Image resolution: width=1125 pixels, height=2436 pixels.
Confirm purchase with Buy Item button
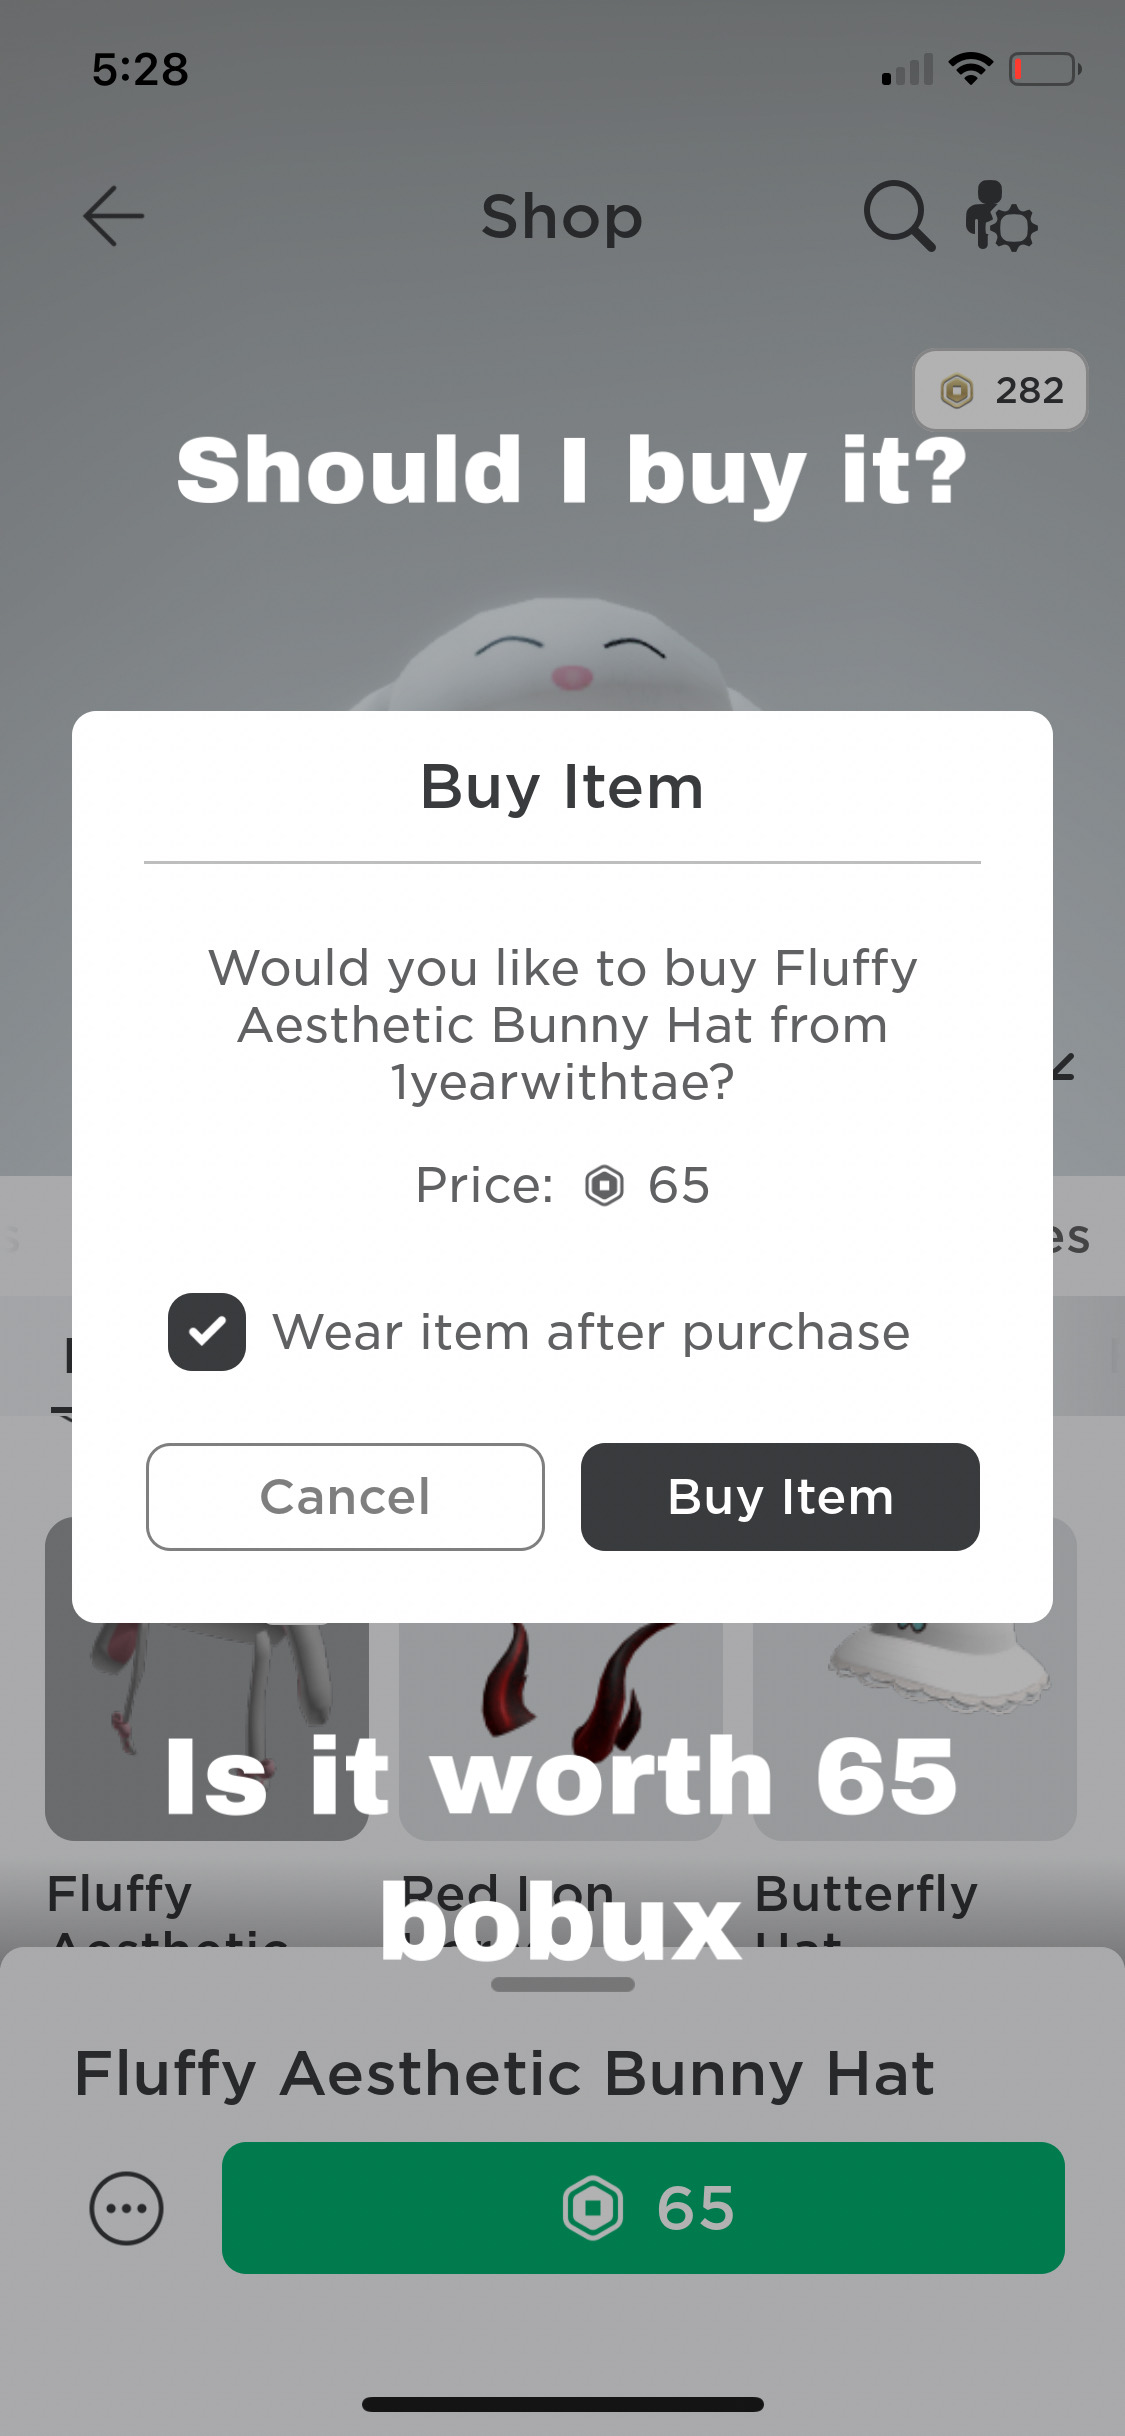click(x=780, y=1497)
